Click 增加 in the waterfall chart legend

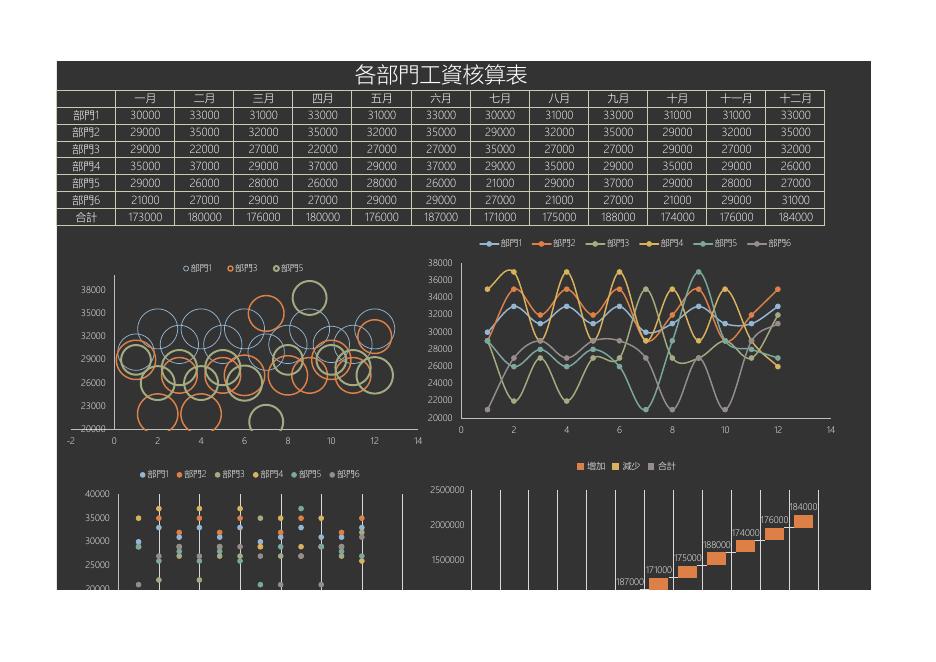tap(591, 466)
